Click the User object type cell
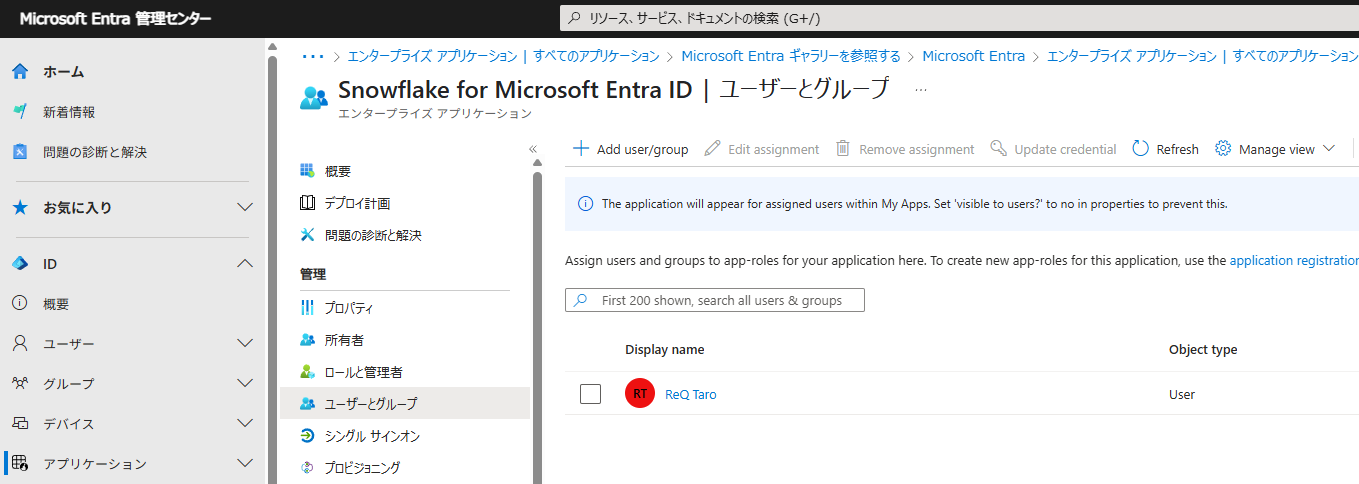This screenshot has height=484, width=1359. coord(1182,394)
